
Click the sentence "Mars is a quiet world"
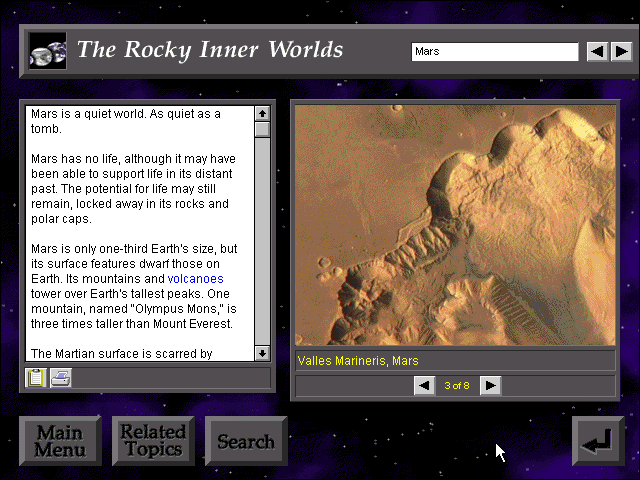87,114
